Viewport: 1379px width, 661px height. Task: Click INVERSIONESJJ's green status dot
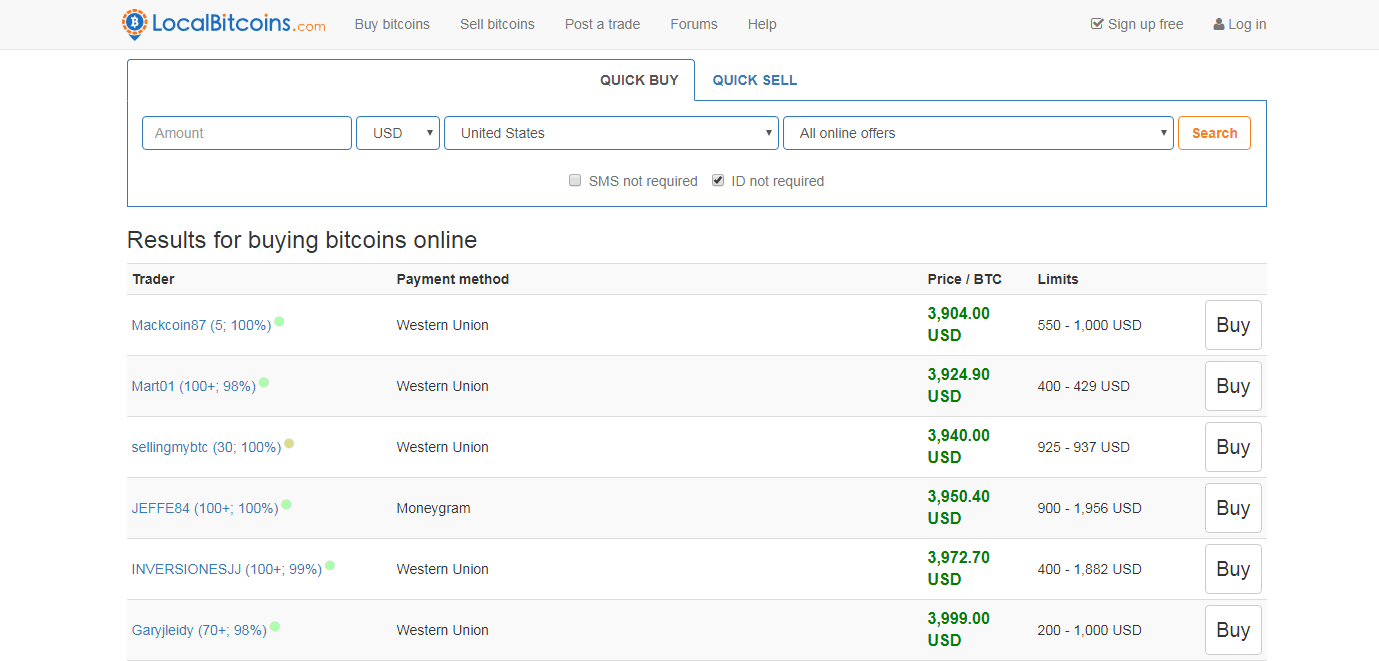330,565
